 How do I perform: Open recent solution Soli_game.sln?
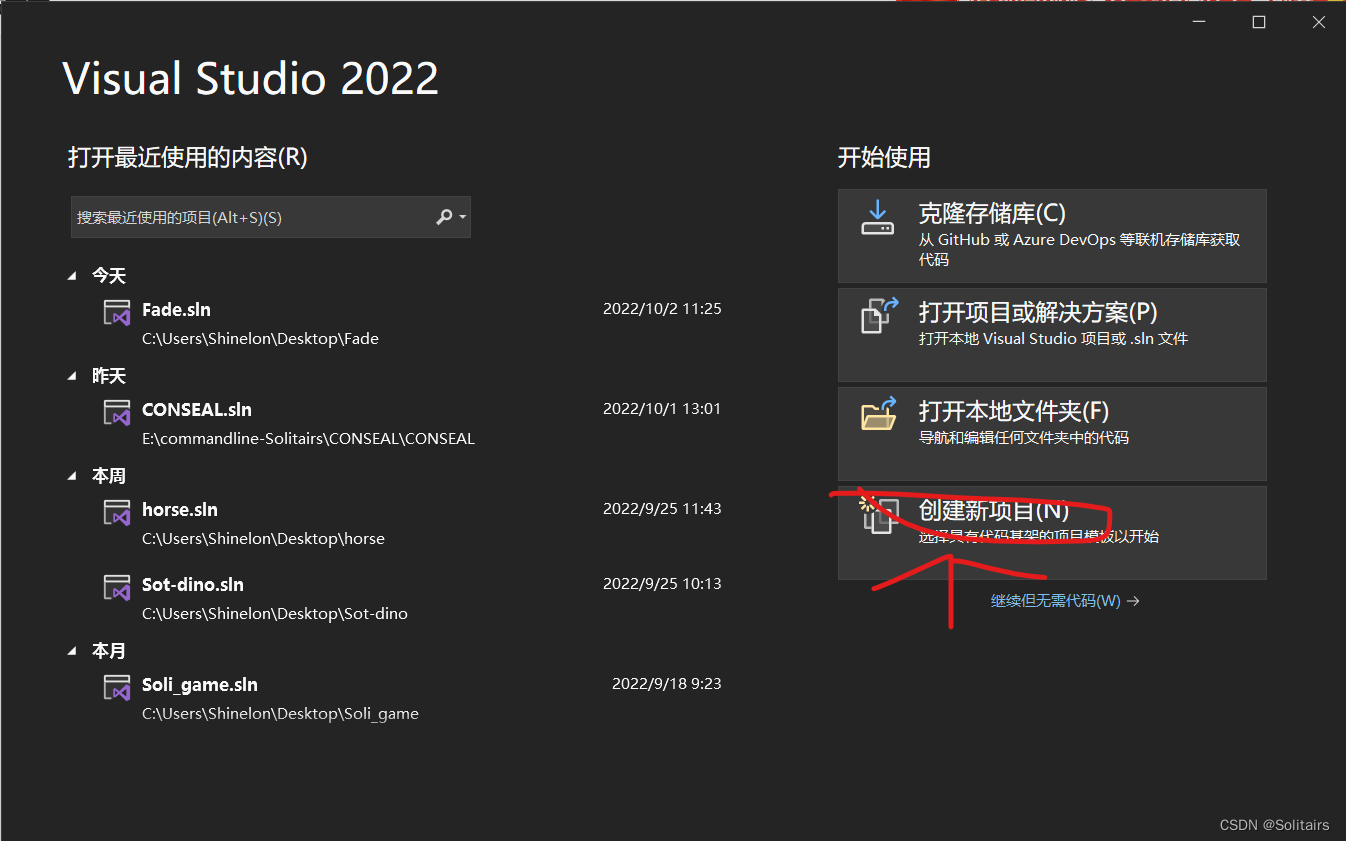click(200, 685)
